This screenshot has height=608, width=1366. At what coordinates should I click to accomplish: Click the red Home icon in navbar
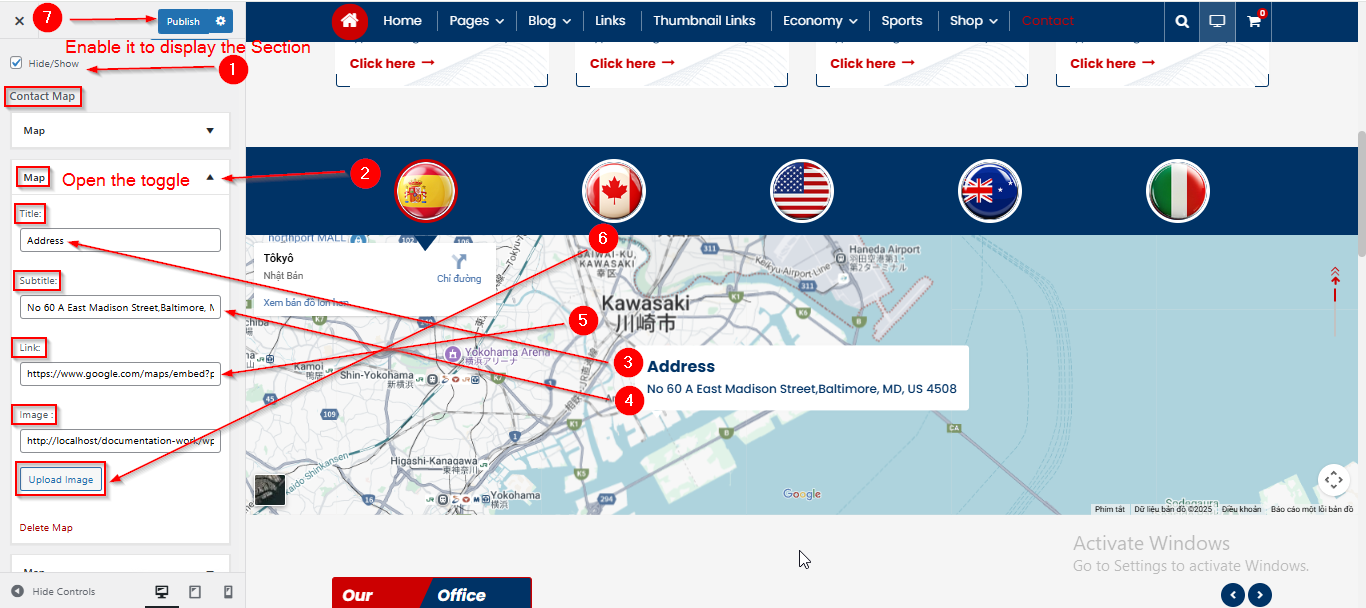click(x=349, y=21)
